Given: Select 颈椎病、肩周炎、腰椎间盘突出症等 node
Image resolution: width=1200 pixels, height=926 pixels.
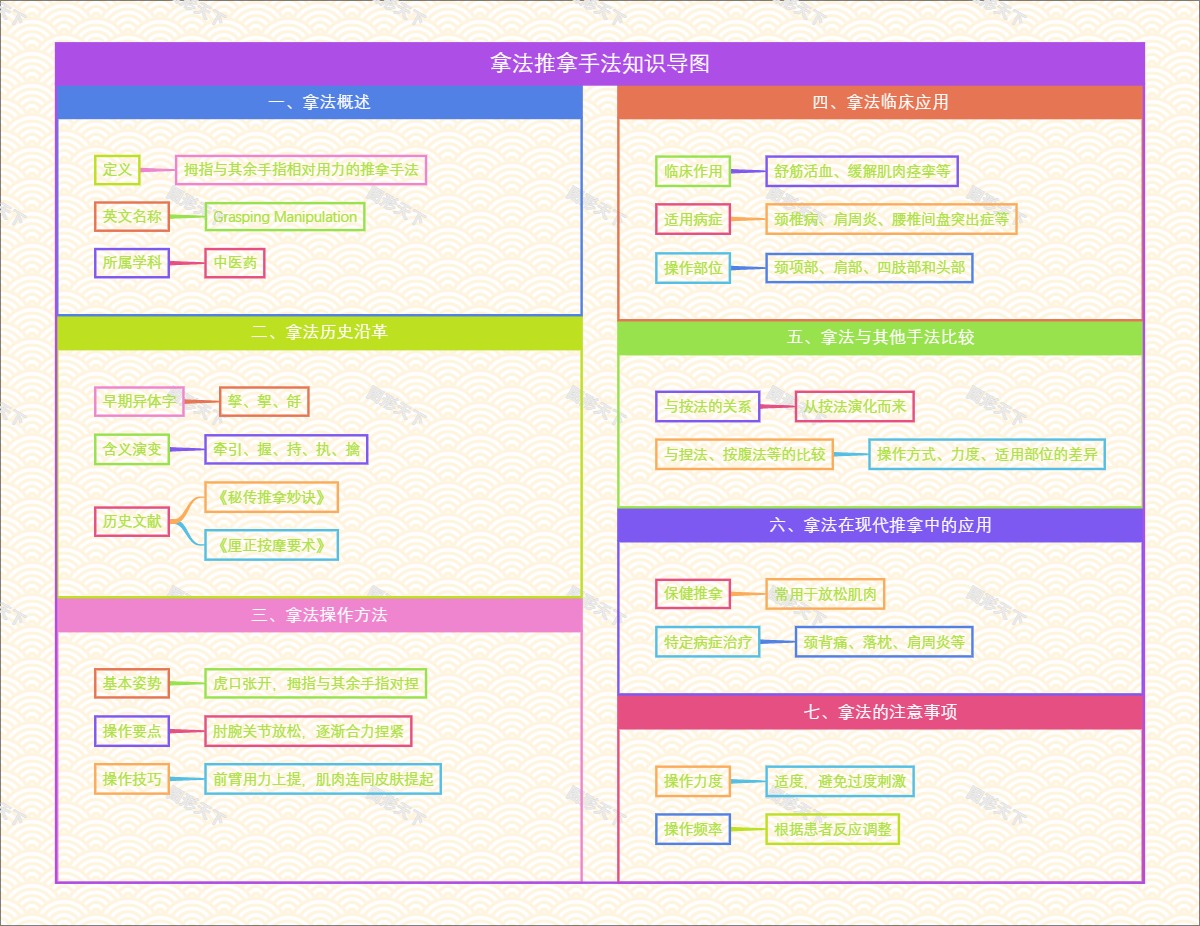Looking at the screenshot, I should (x=891, y=219).
